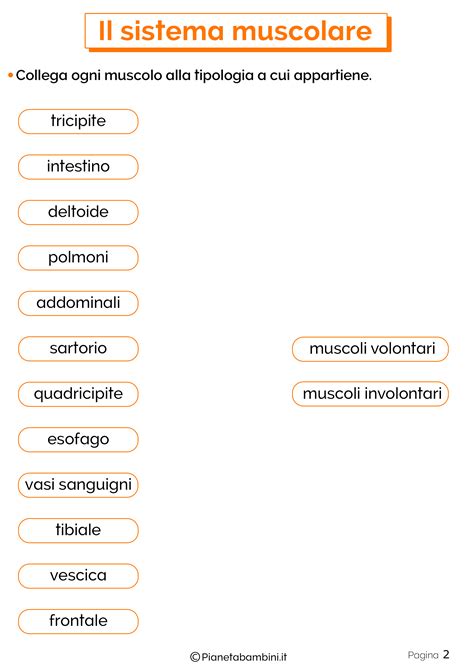Select the polmoni label
Image resolution: width=474 pixels, height=670 pixels.
78,258
